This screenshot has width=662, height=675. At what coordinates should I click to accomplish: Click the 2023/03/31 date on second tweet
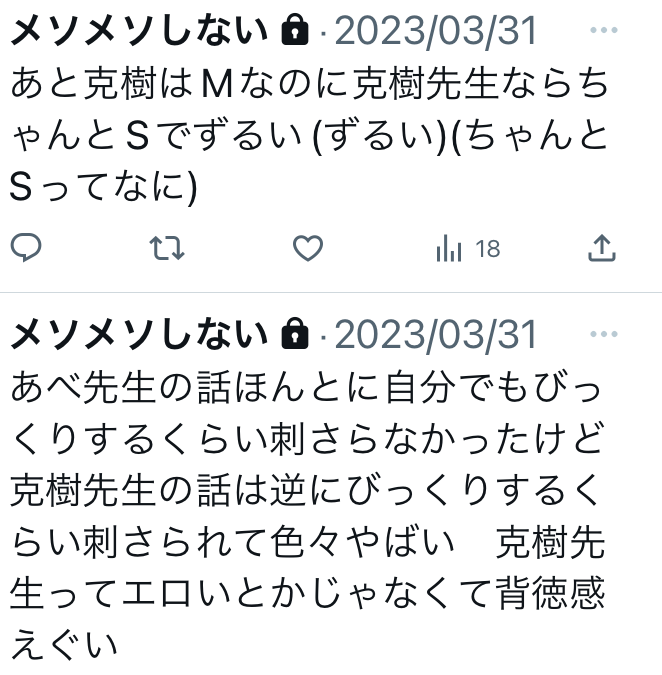pos(436,335)
